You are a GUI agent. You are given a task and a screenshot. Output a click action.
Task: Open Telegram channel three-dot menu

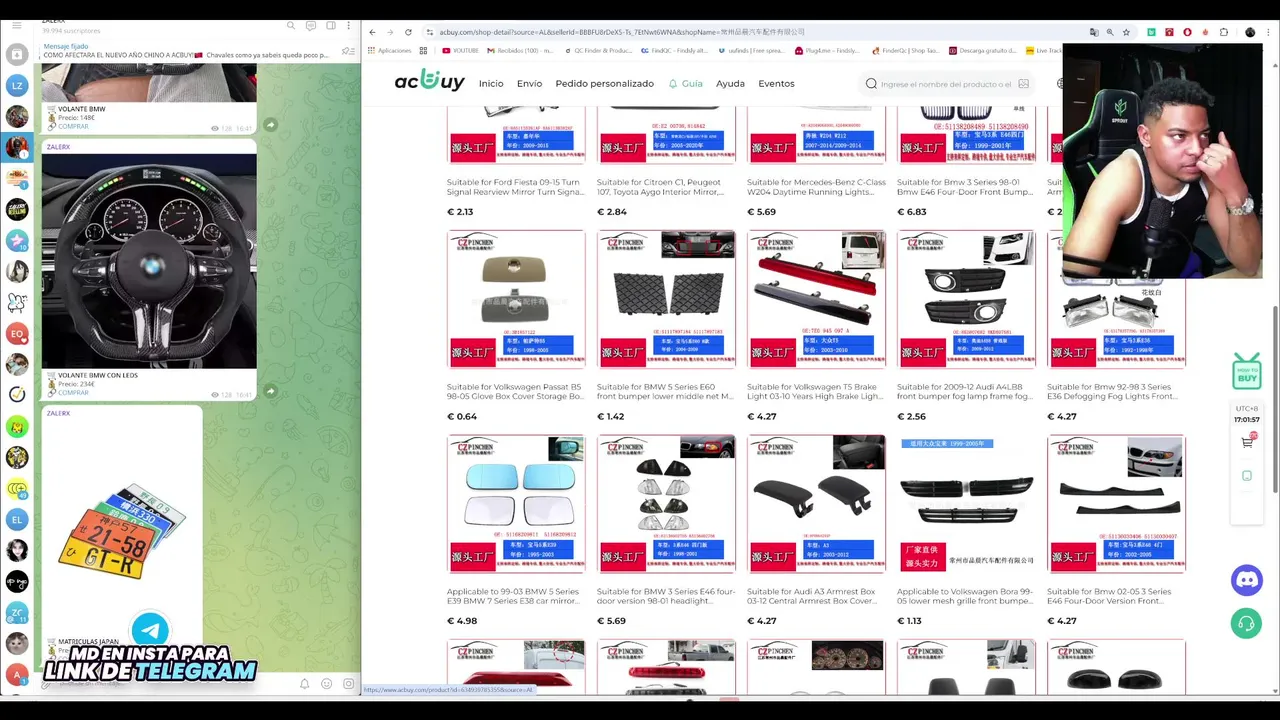point(348,25)
